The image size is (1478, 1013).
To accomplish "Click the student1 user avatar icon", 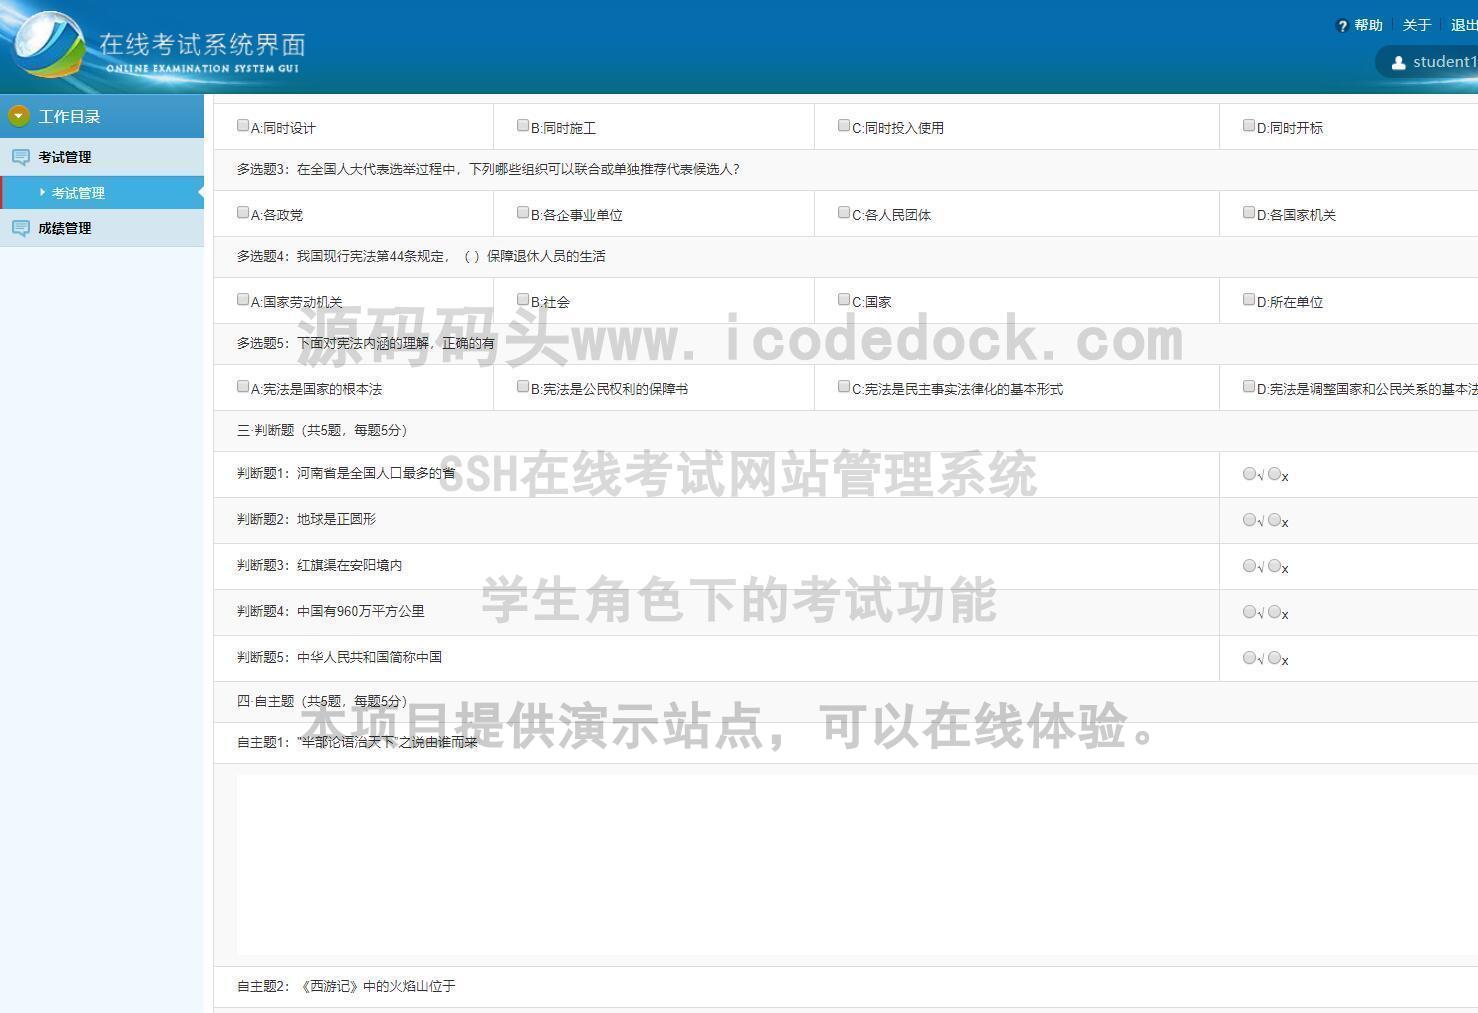I will [1398, 62].
